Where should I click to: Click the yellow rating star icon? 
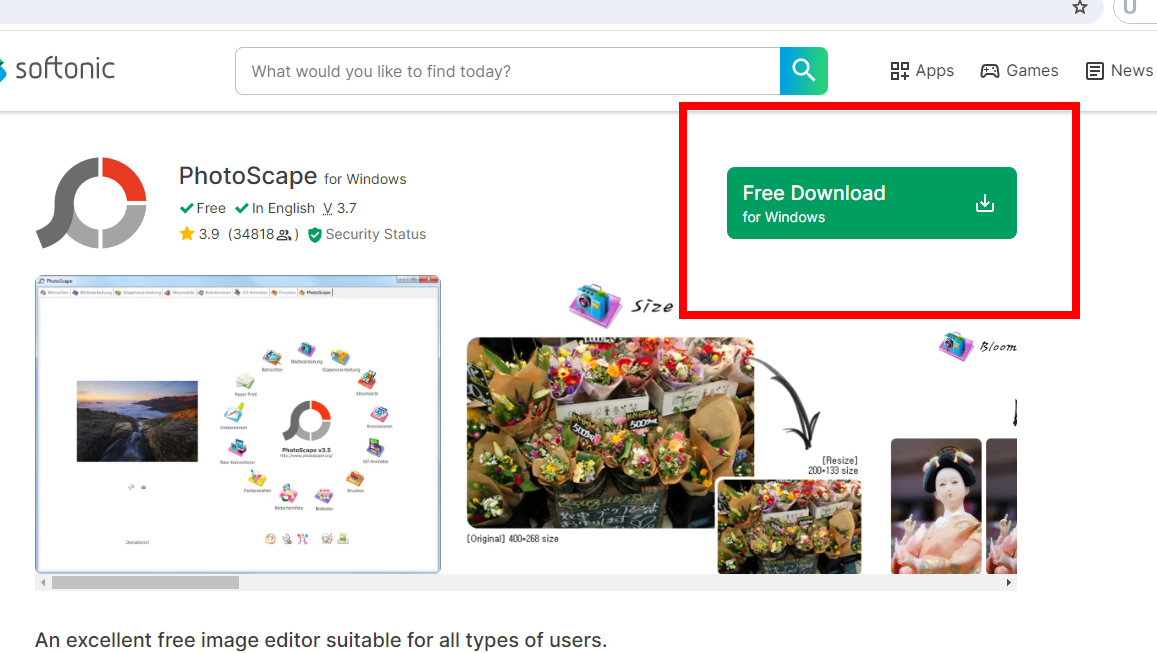187,234
